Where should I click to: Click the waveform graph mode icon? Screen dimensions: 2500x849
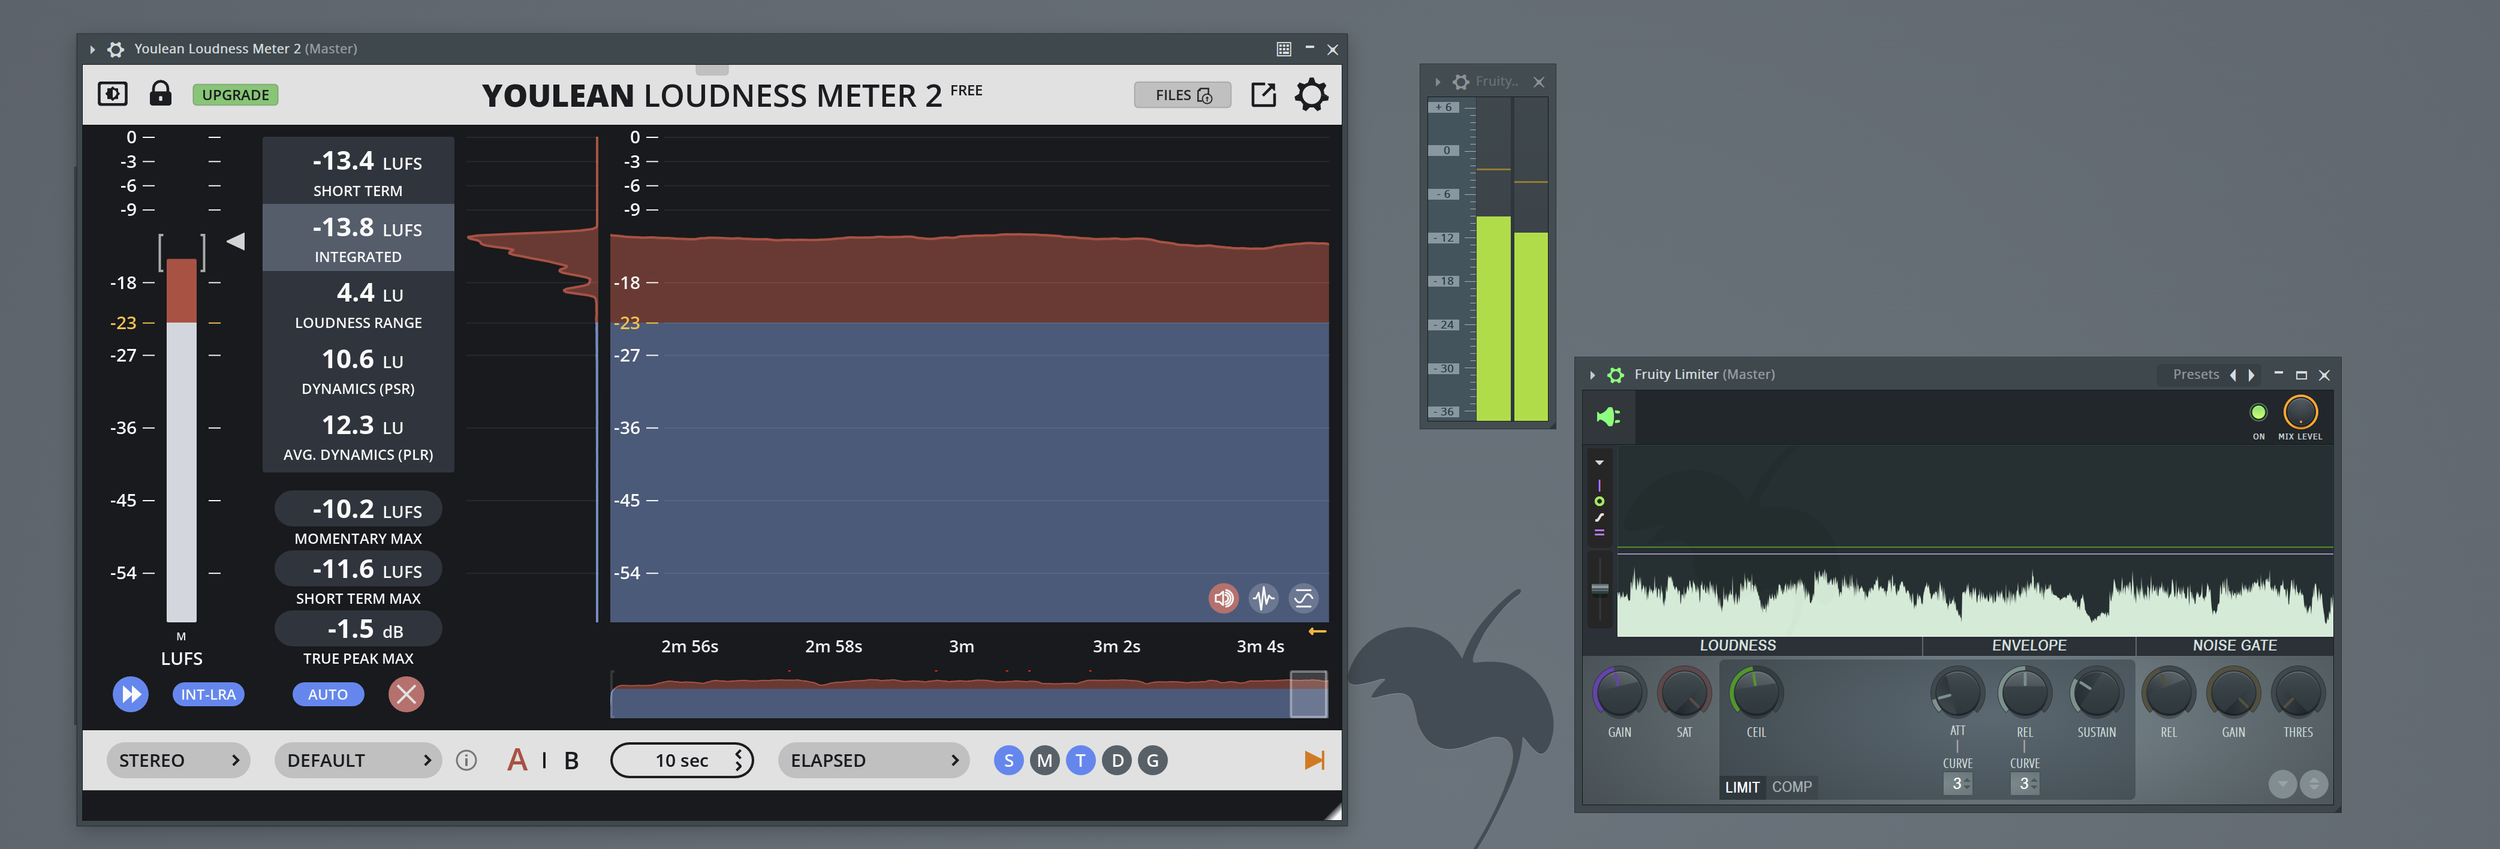tap(1263, 598)
